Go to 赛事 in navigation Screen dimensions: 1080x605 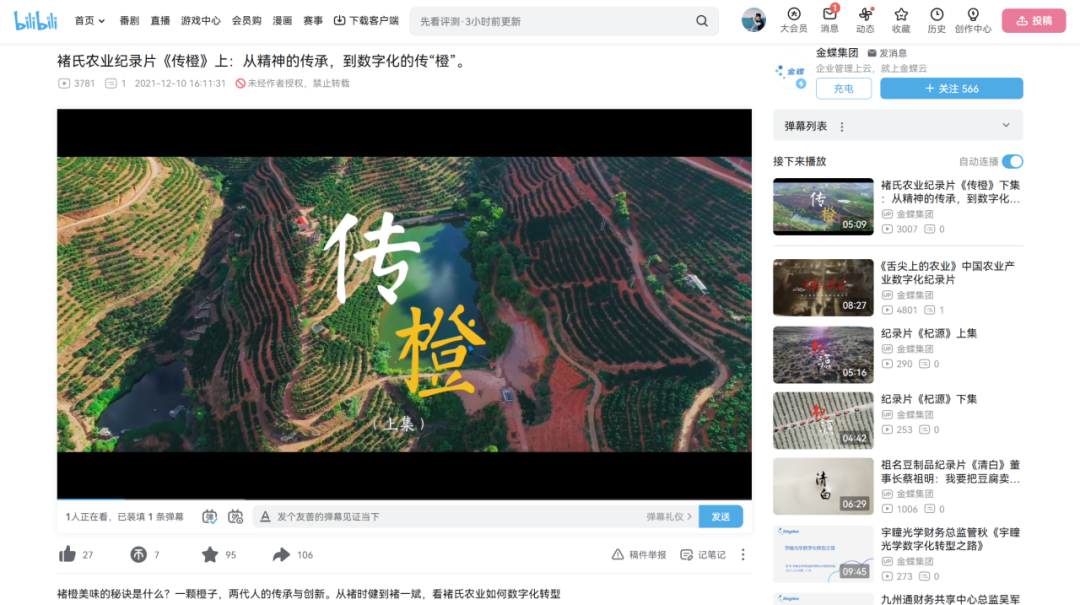[313, 21]
